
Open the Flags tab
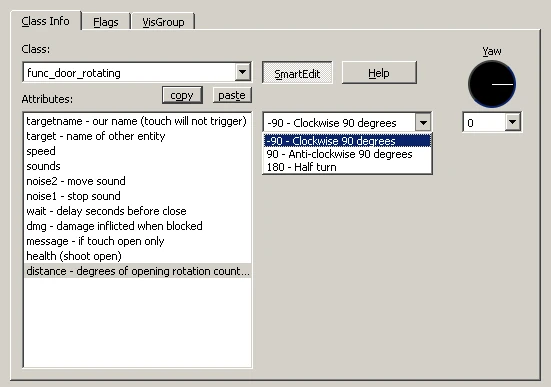point(106,22)
